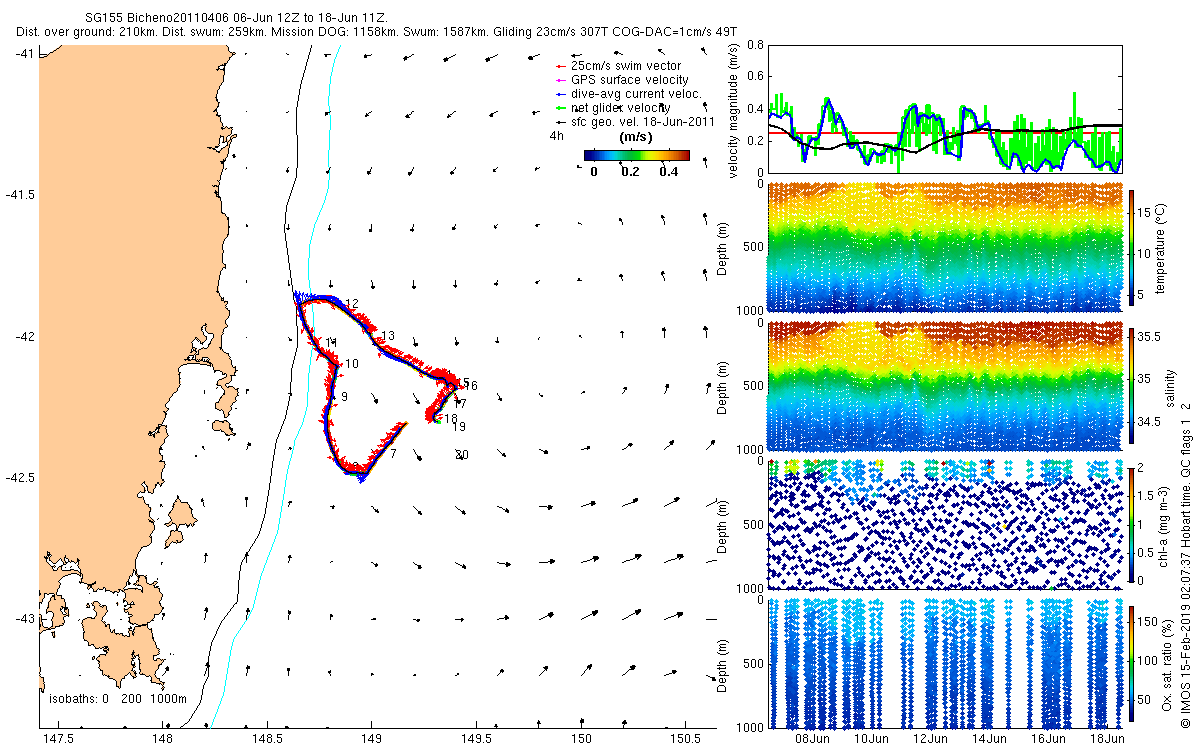Click the magenta GPS surface velocity legend marker

click(560, 80)
